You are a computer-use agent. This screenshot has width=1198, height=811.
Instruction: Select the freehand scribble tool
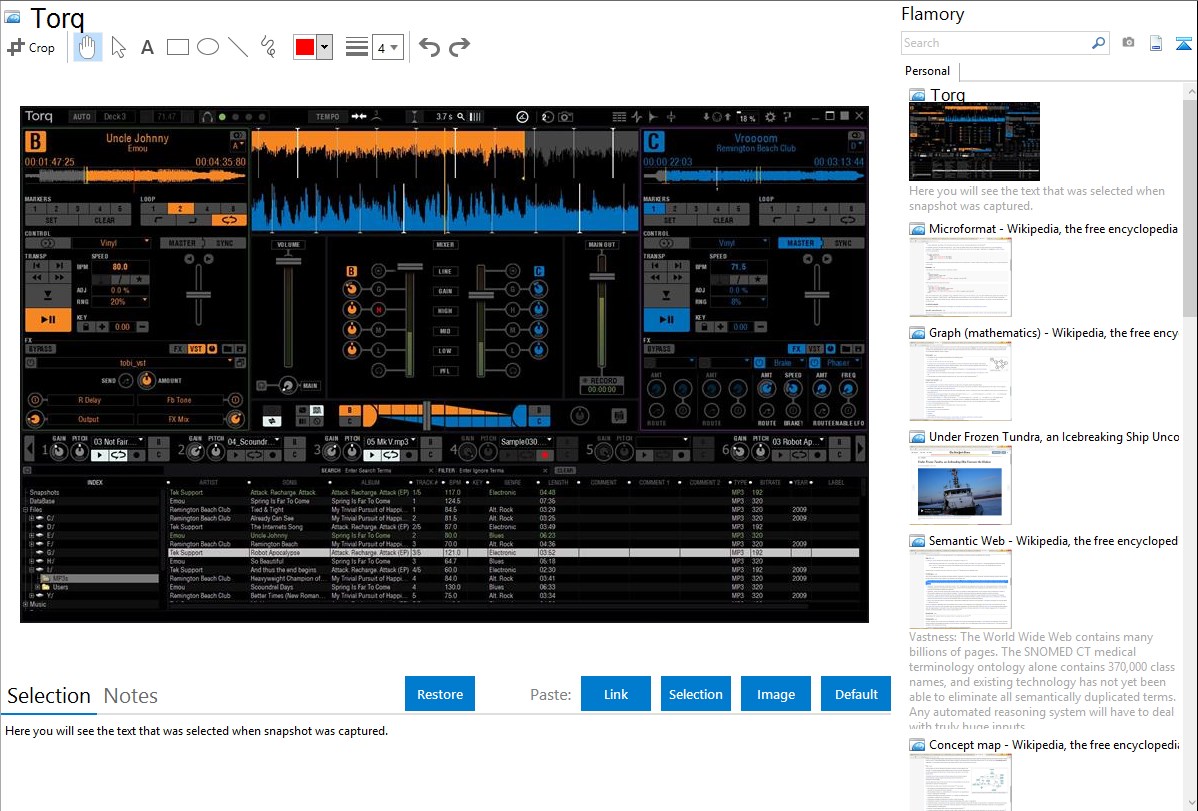pyautogui.click(x=268, y=47)
